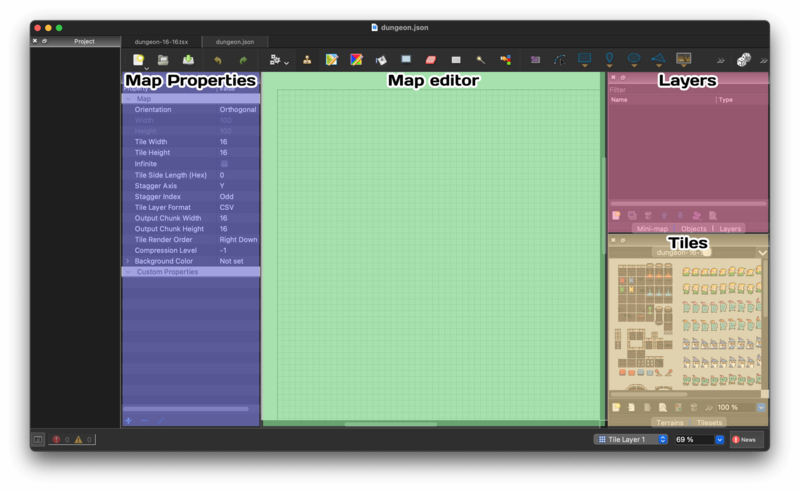Open the 100 % tileset zoom dropdown
This screenshot has width=800, height=491.
click(x=761, y=407)
